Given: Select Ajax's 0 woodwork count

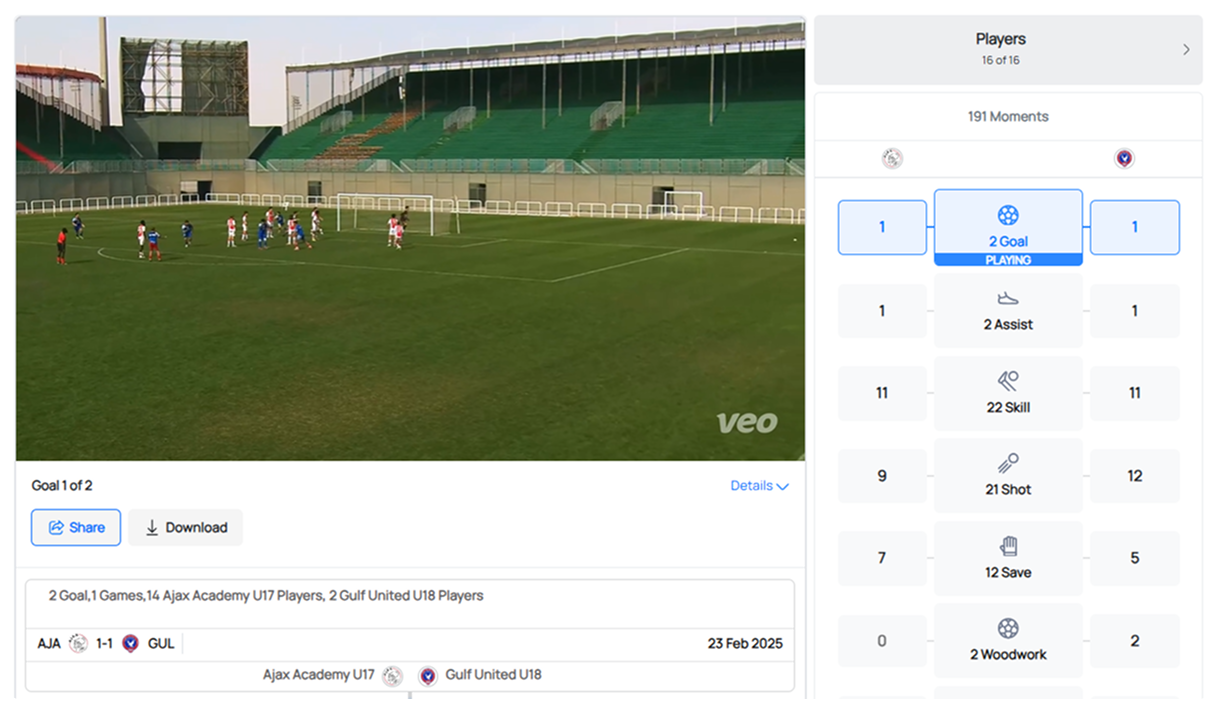Looking at the screenshot, I should click(882, 641).
